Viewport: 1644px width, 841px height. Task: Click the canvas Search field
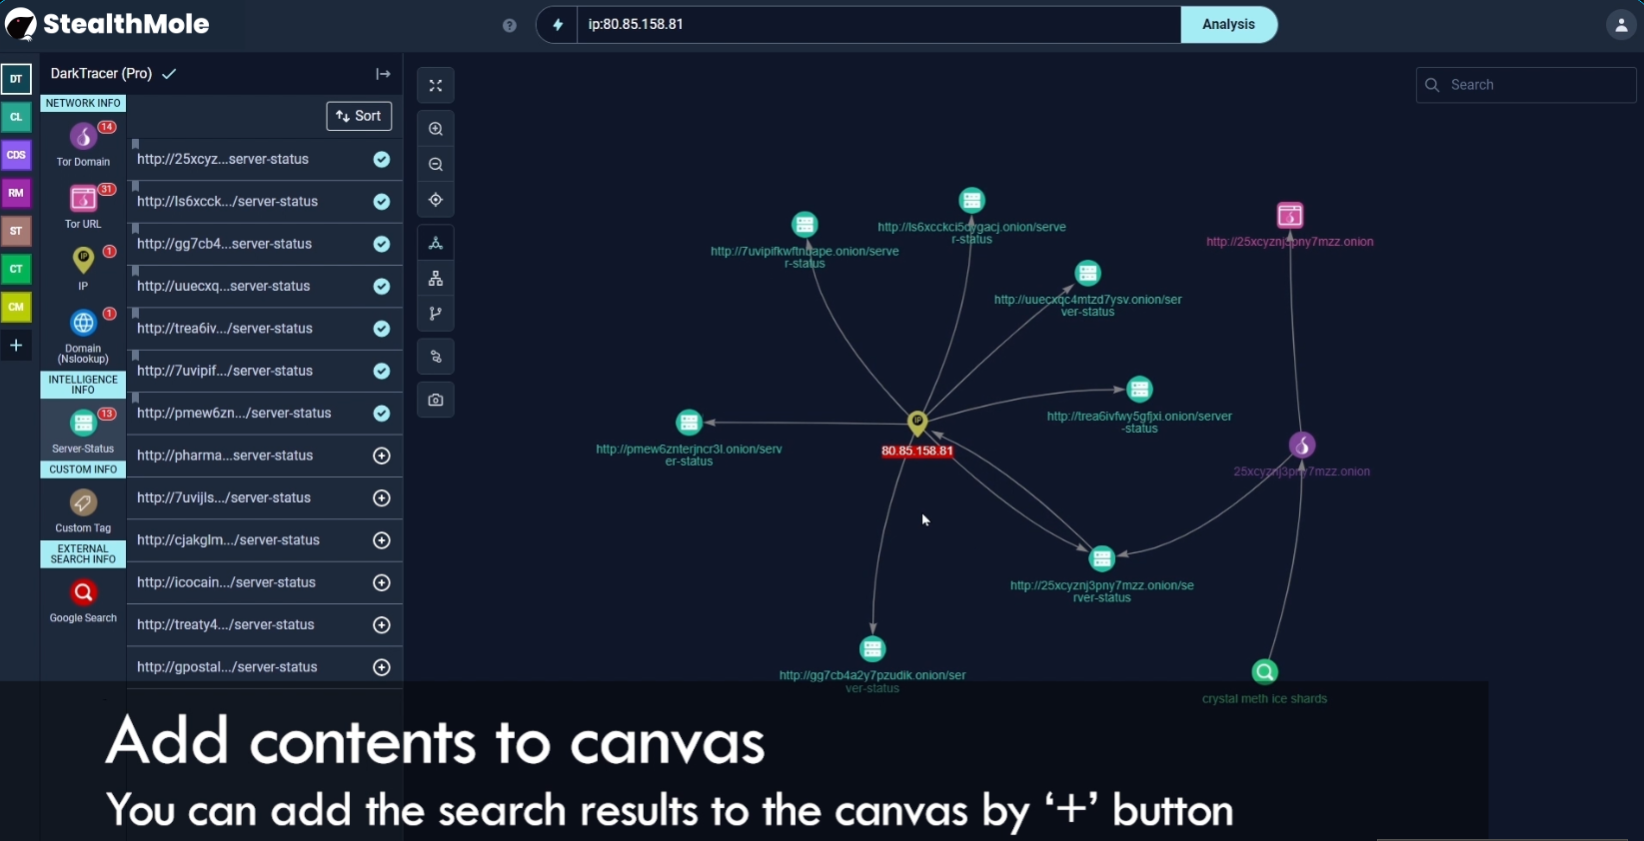coord(1526,85)
